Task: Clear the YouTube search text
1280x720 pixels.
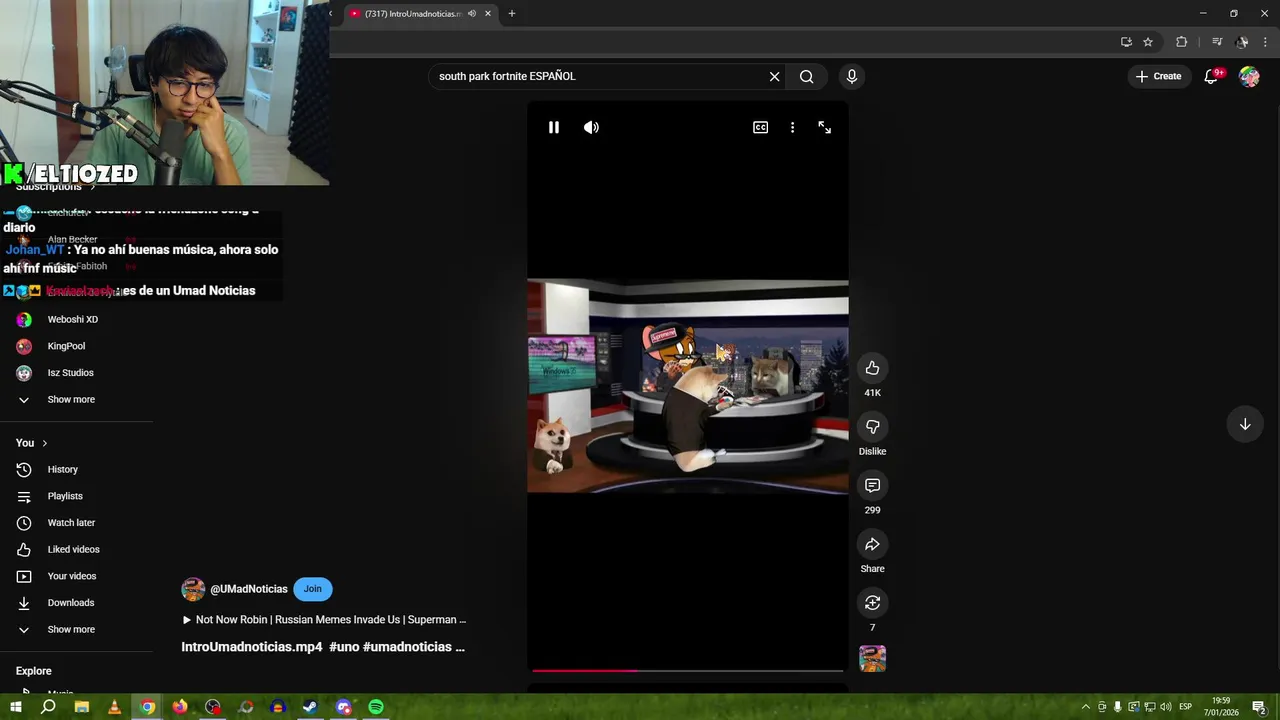Action: pos(774,76)
